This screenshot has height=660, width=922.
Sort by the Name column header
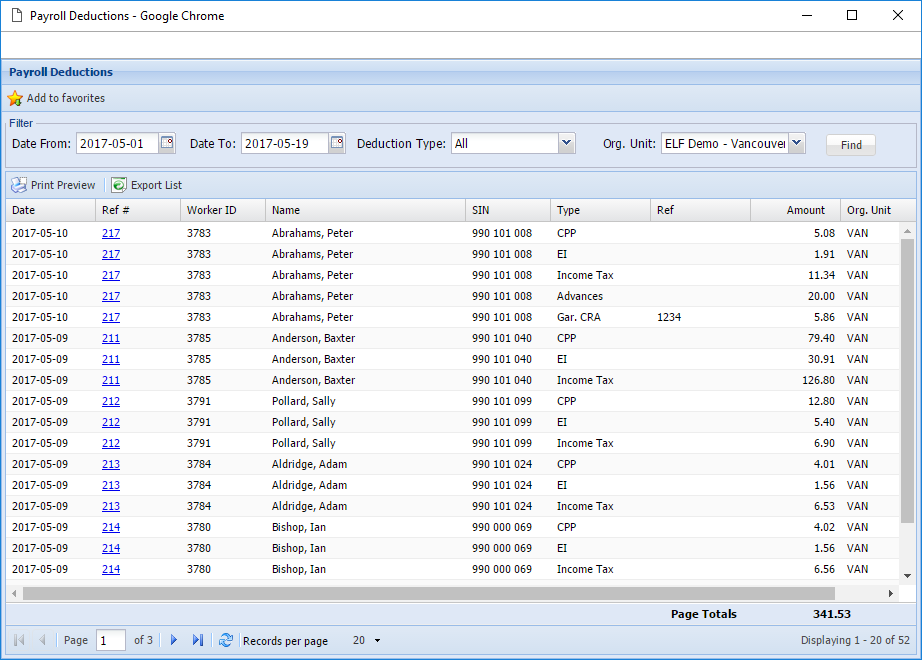click(x=286, y=210)
